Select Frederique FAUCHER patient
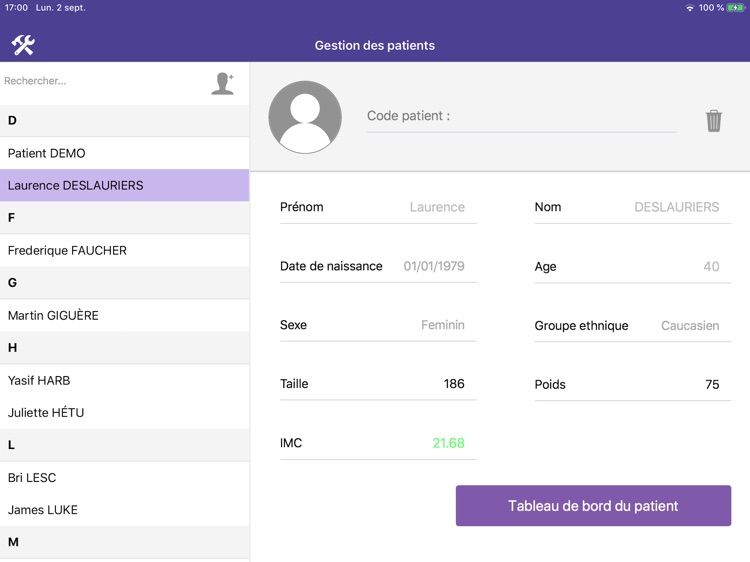Screen dimensions: 750x562 tap(124, 250)
